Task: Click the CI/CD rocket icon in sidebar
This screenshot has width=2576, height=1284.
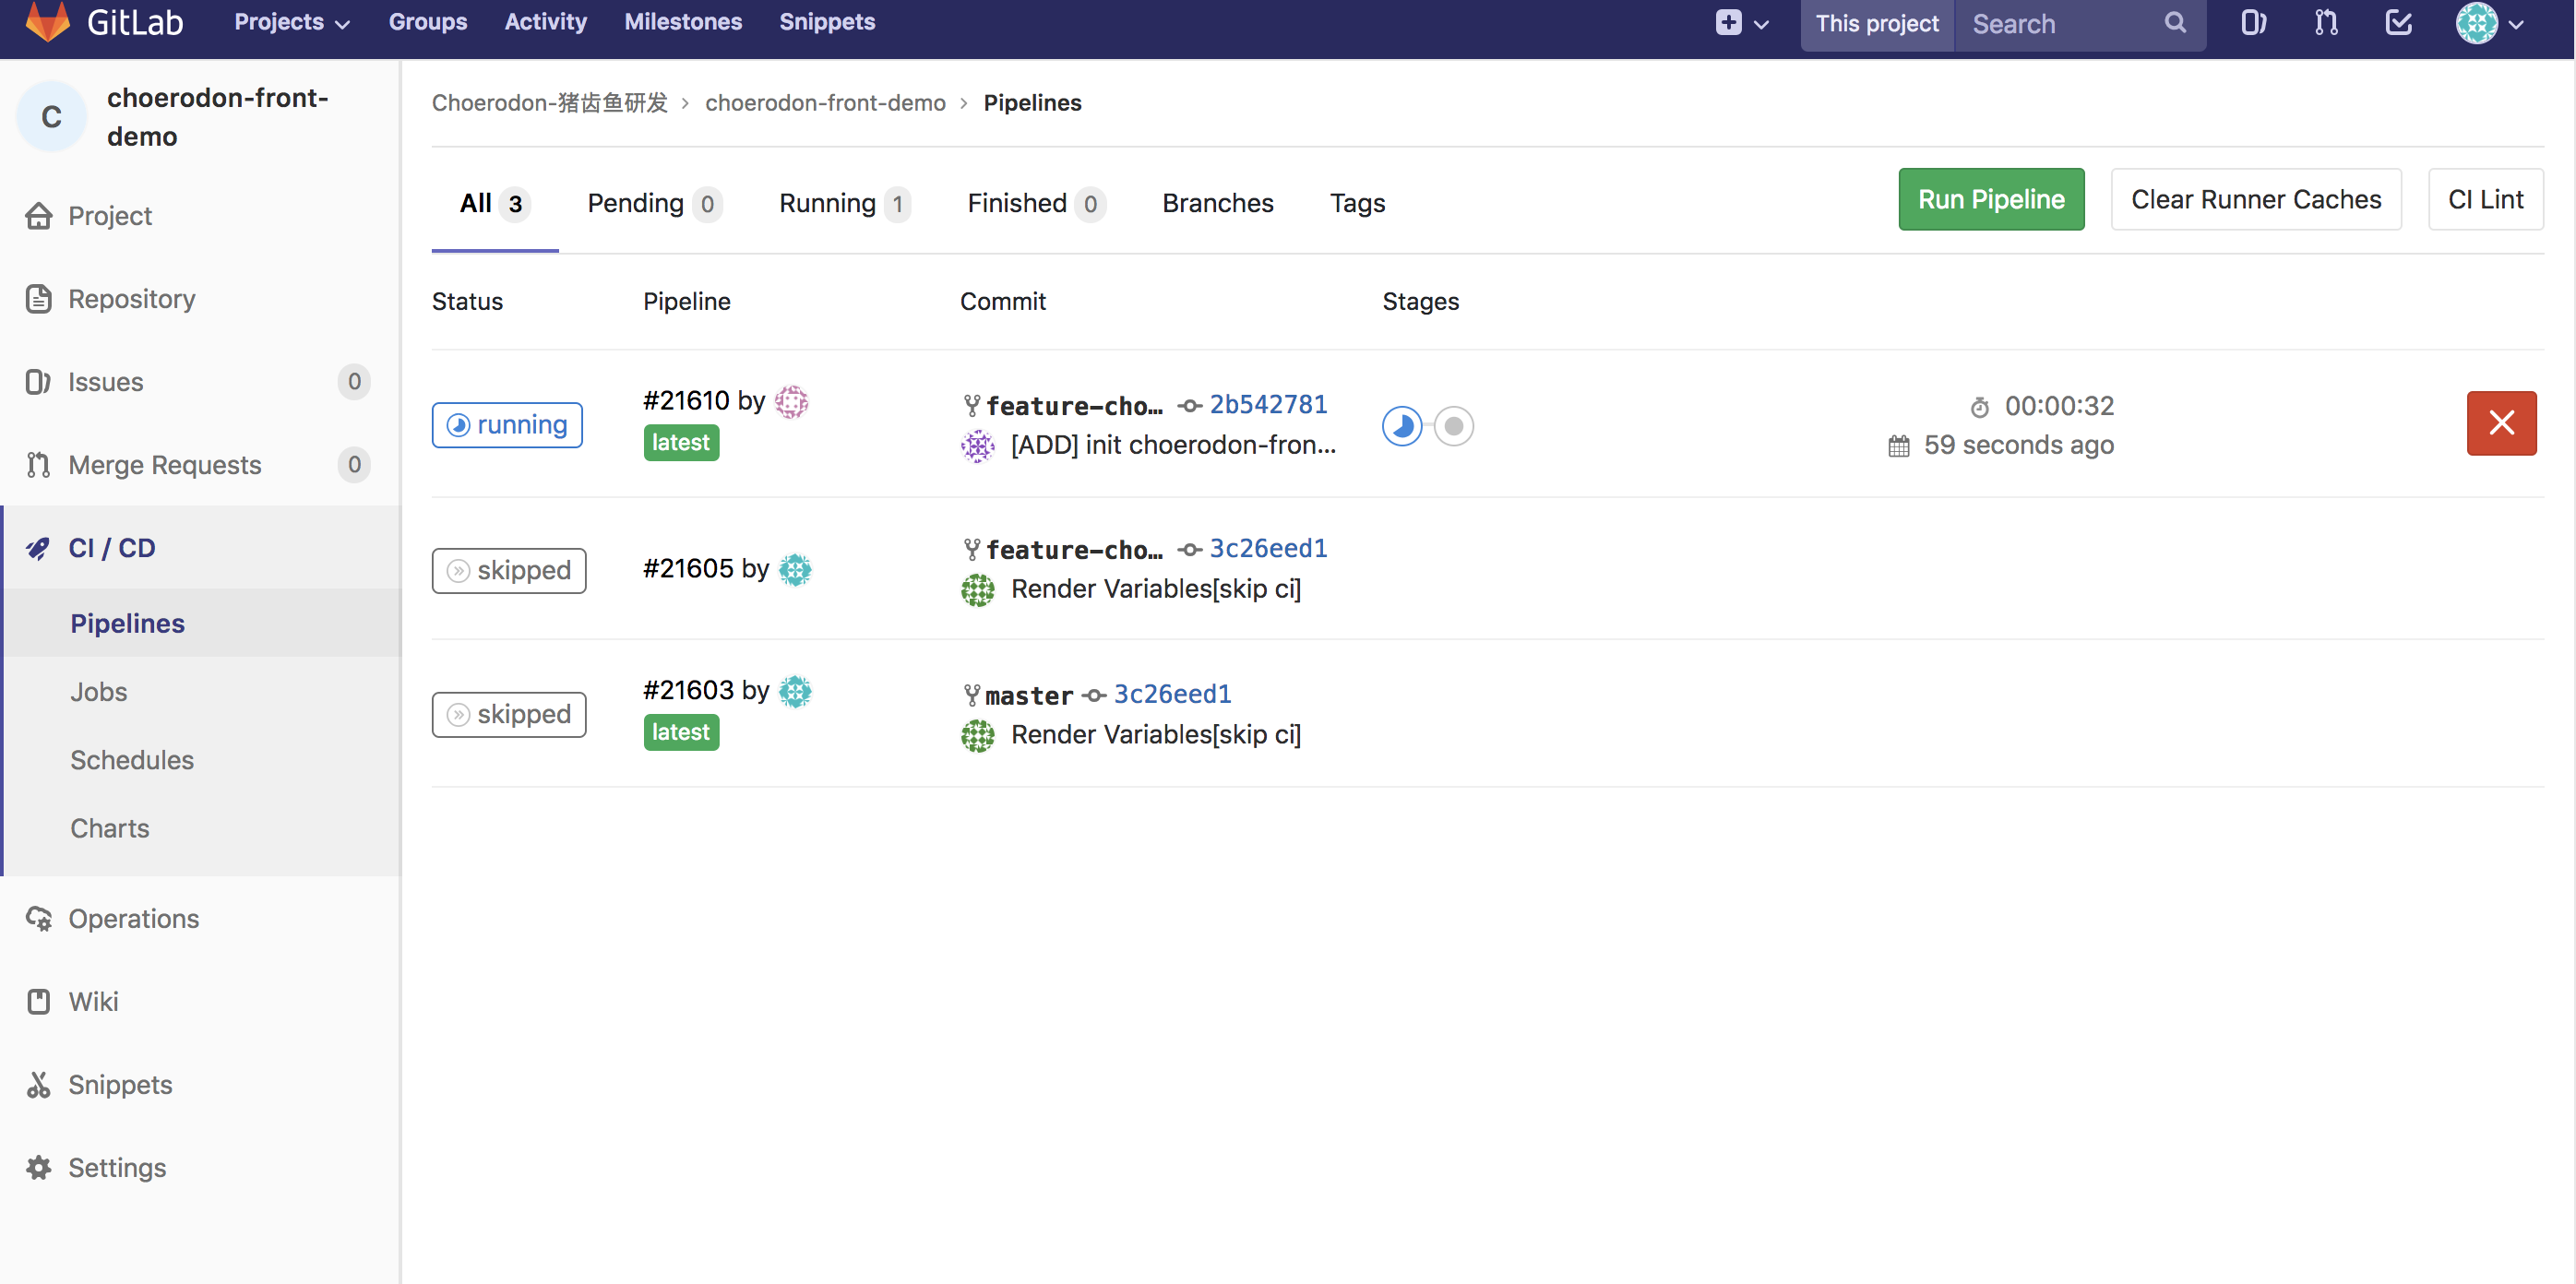Action: click(x=42, y=547)
